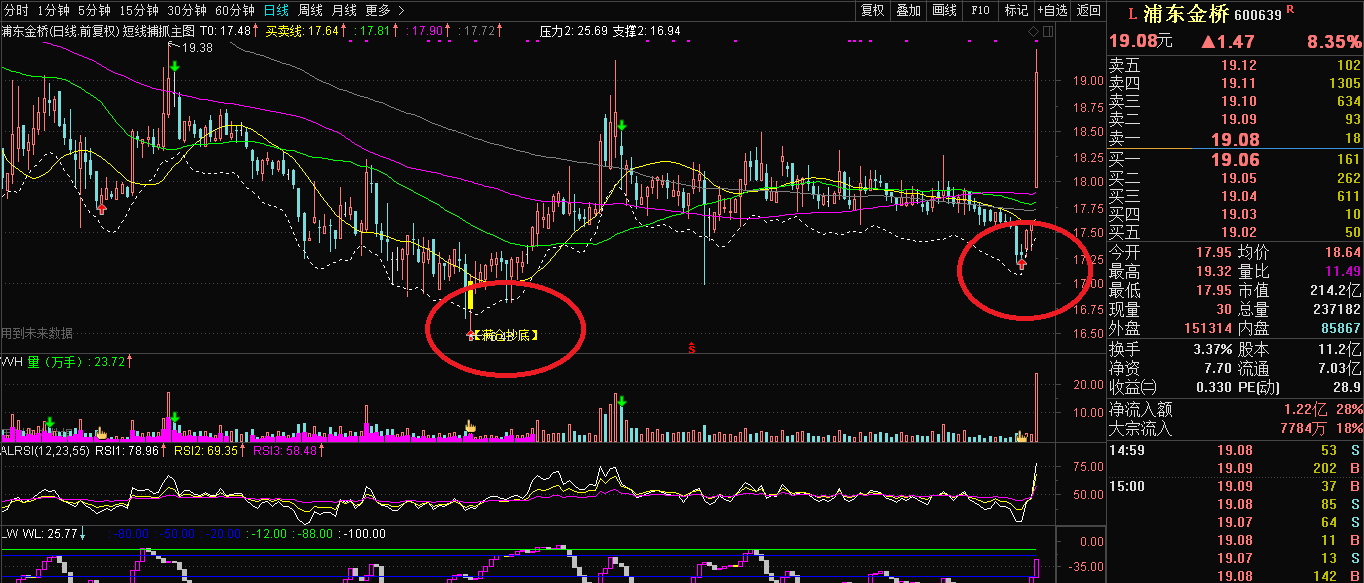Click leftmost green arrow in volume panel

(49, 423)
